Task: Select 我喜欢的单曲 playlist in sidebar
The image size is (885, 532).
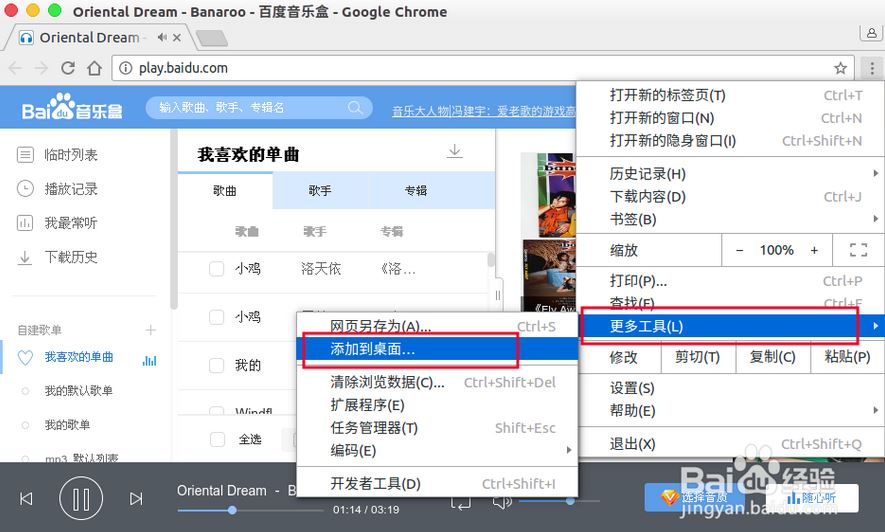Action: point(78,357)
